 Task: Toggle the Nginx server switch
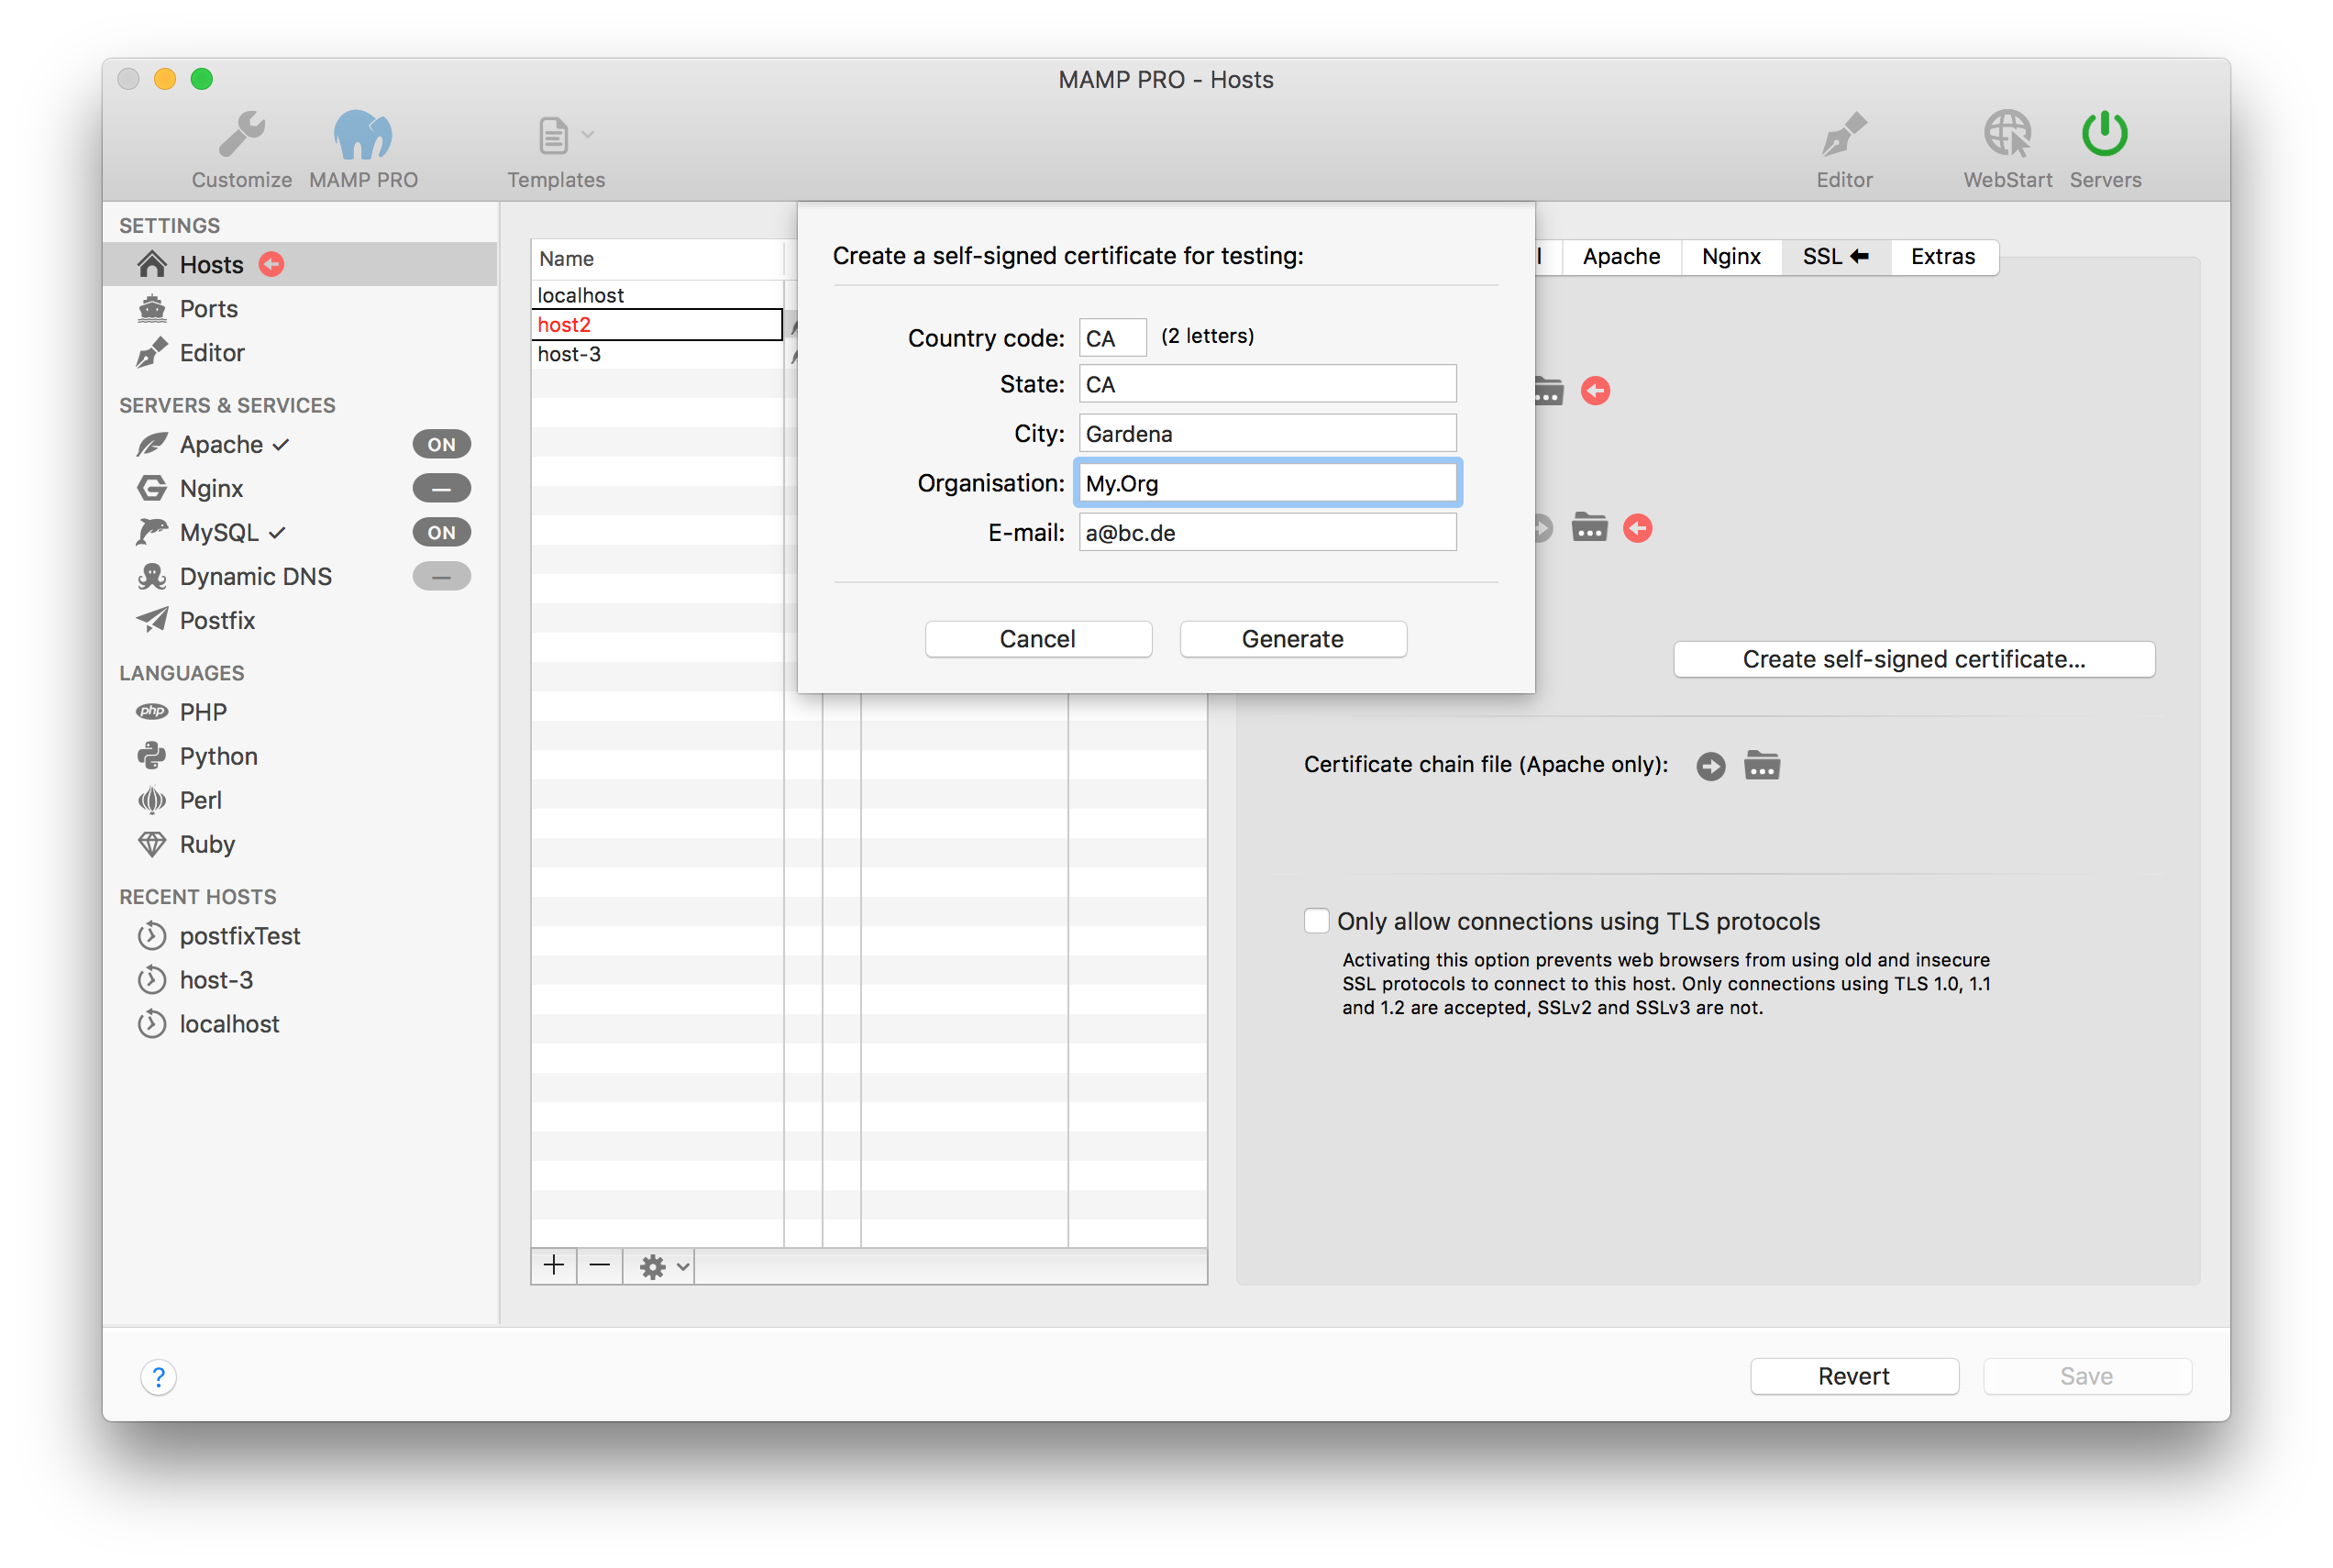(x=441, y=488)
